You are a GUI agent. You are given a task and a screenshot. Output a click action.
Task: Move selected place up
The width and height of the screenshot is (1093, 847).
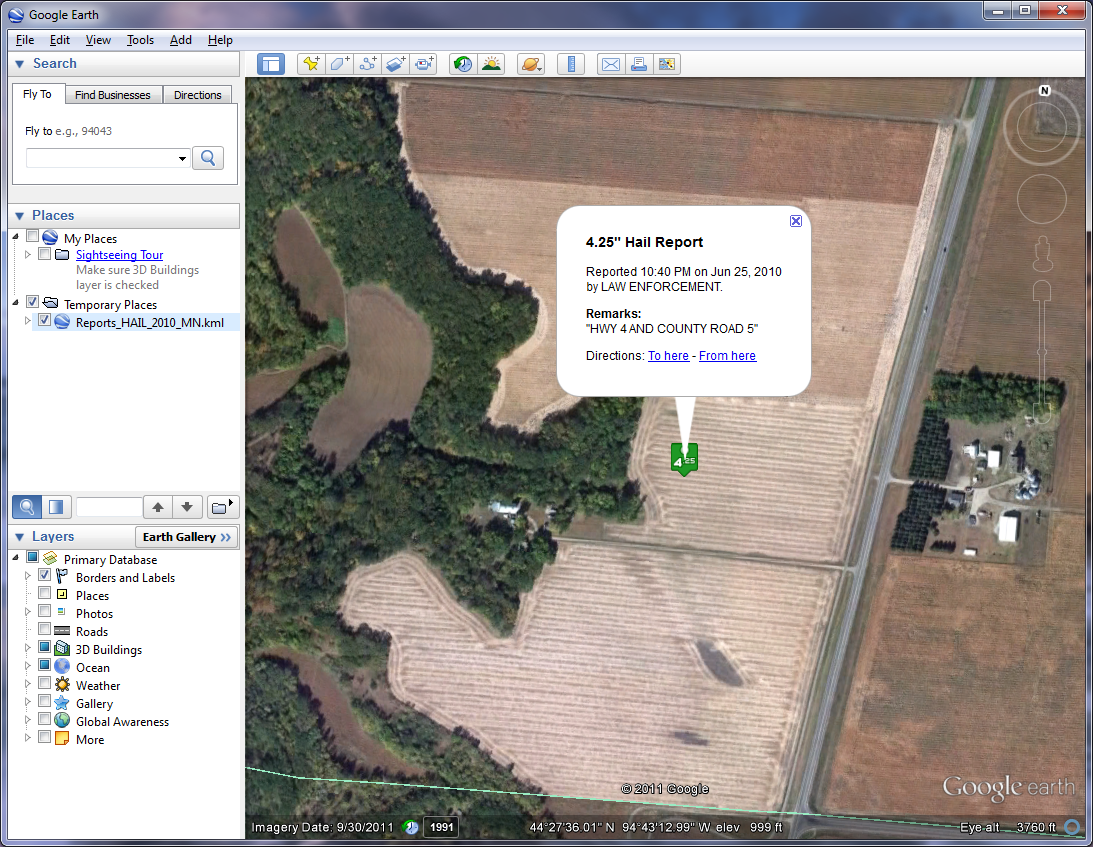tap(158, 507)
